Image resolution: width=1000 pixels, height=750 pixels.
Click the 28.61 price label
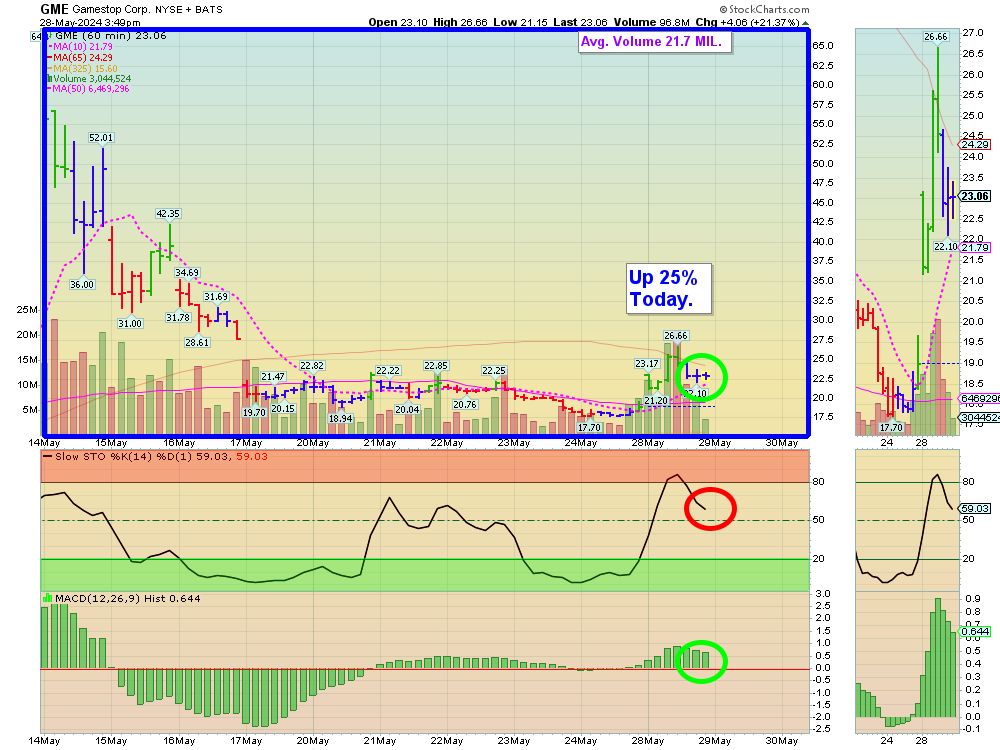click(x=197, y=342)
